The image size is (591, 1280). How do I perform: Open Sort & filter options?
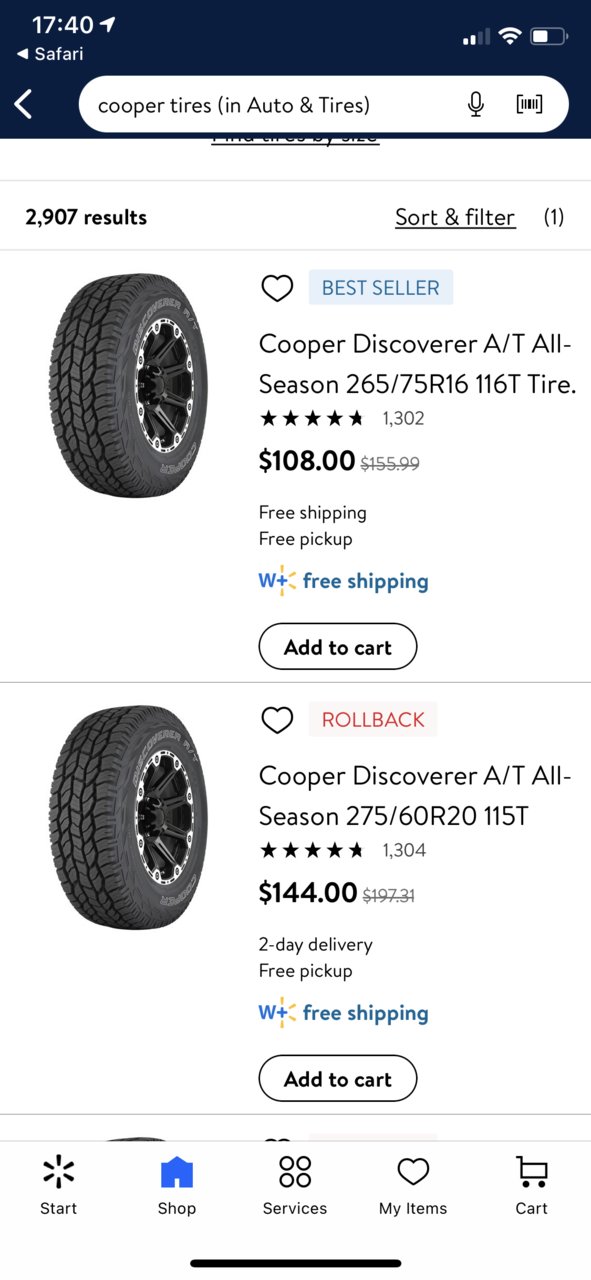click(x=455, y=217)
